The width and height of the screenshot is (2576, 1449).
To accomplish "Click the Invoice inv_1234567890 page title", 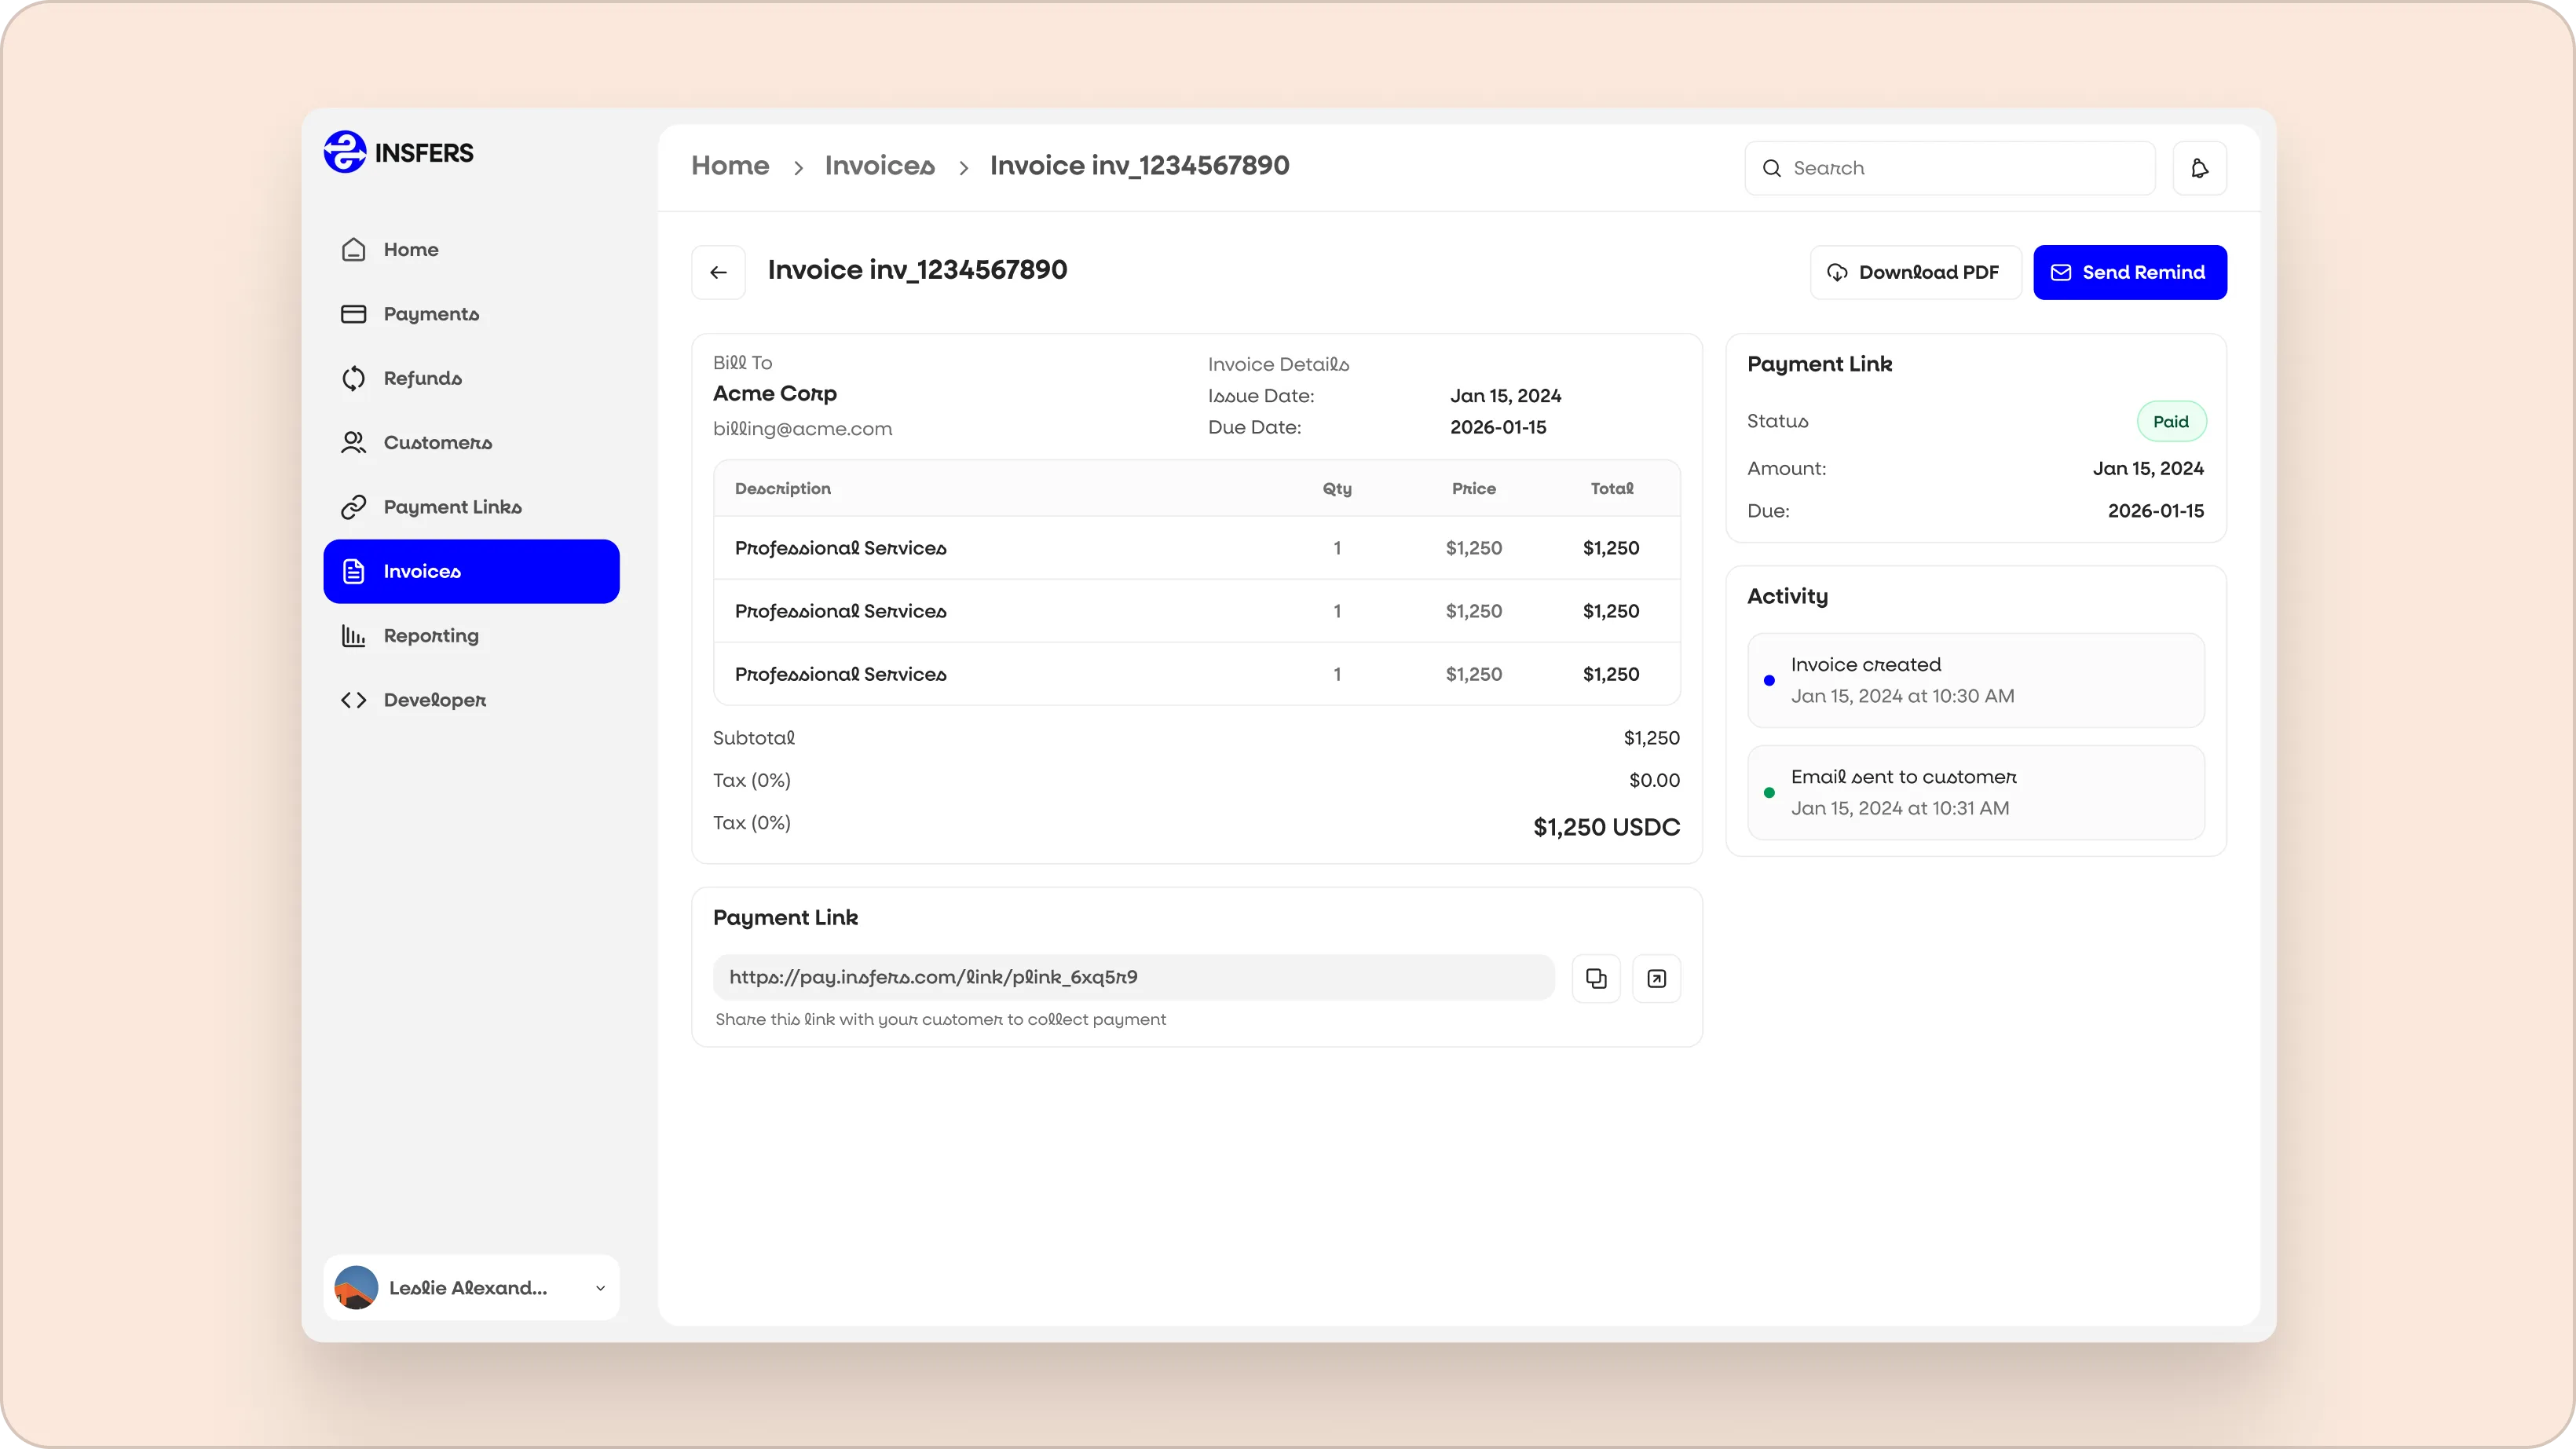I will point(917,270).
